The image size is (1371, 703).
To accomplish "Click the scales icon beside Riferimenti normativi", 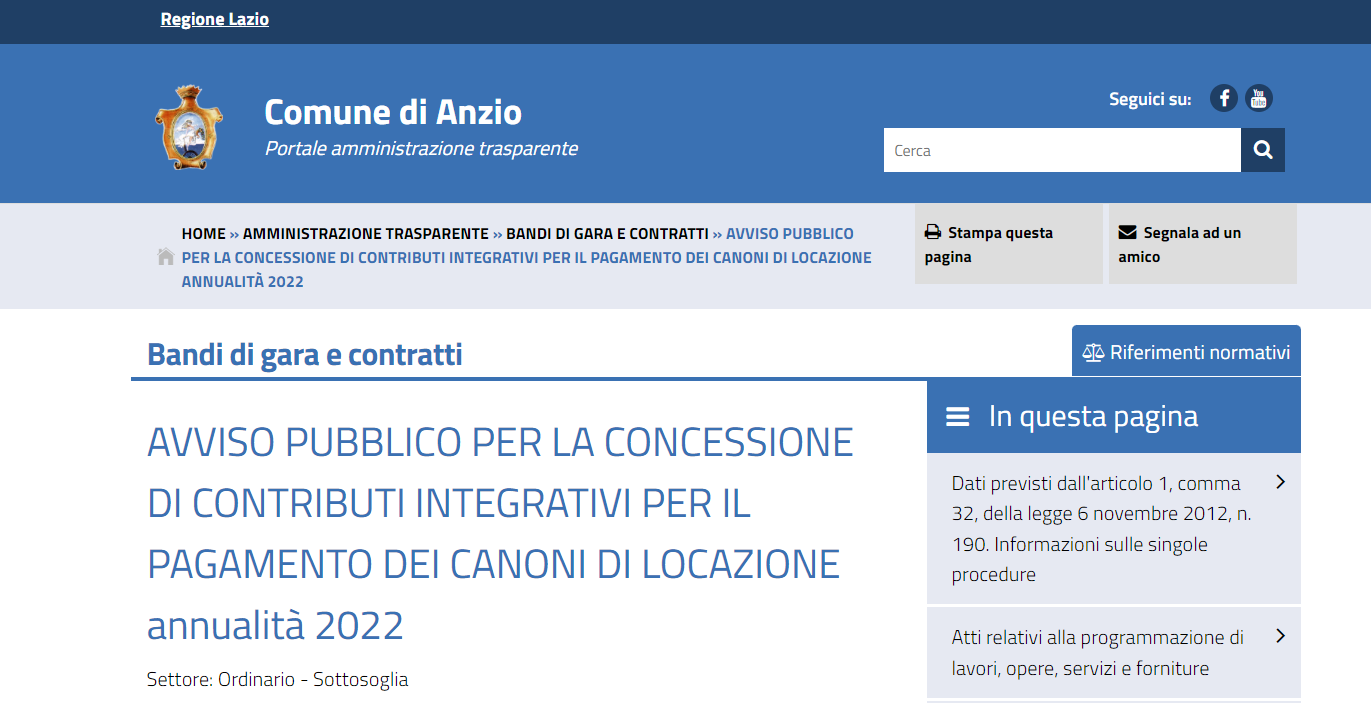I will click(1094, 353).
